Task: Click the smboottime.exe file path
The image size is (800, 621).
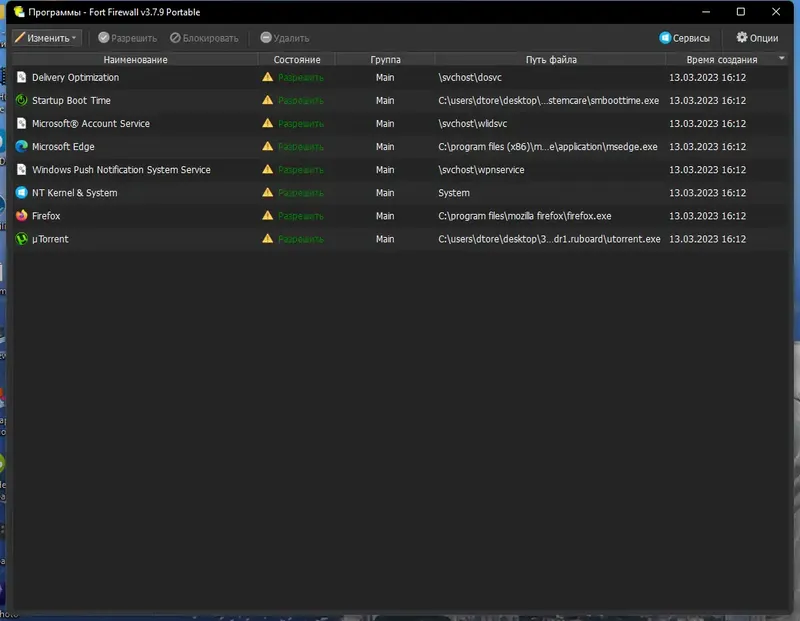Action: 548,101
